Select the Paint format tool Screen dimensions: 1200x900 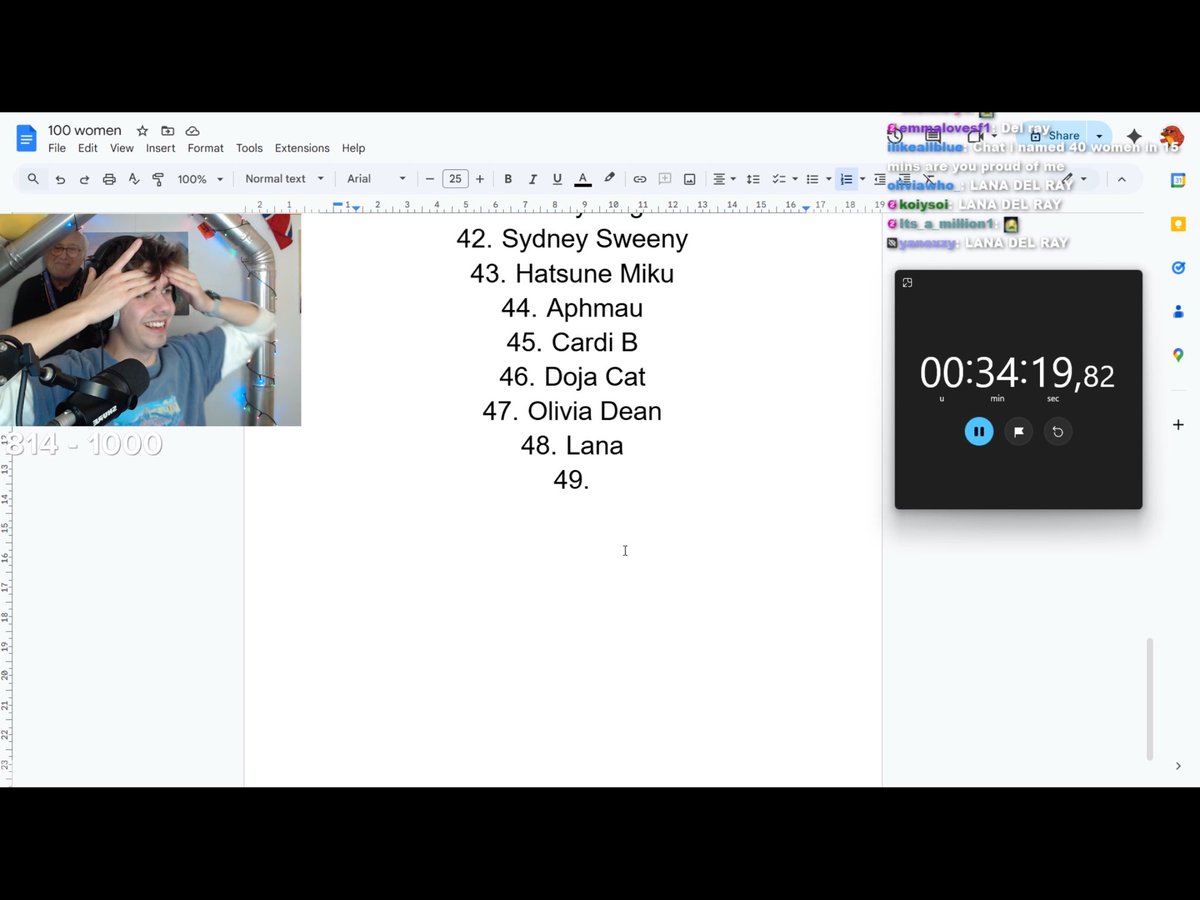pos(158,179)
